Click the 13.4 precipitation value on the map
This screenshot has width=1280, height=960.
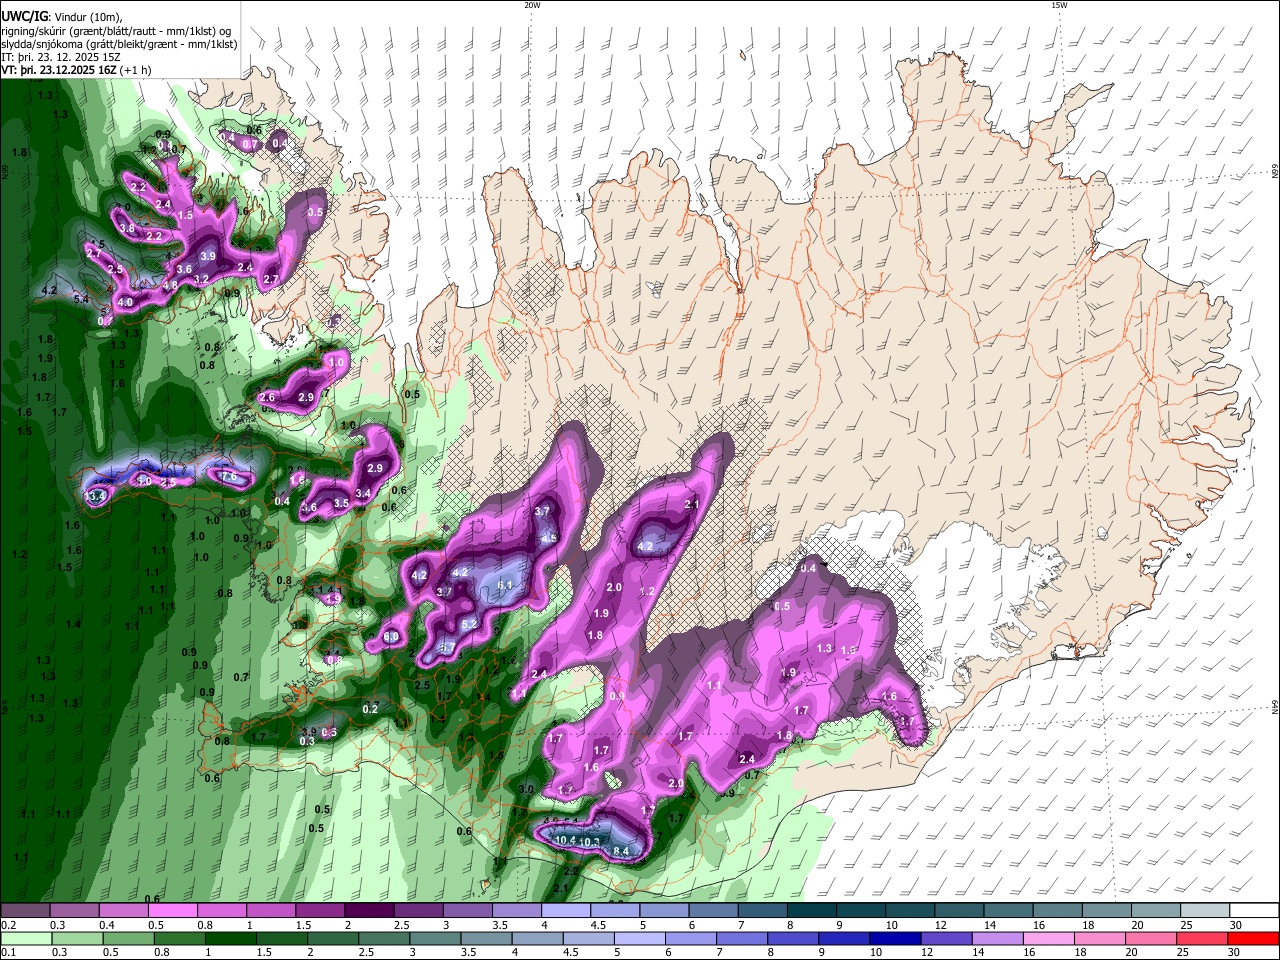(x=96, y=496)
